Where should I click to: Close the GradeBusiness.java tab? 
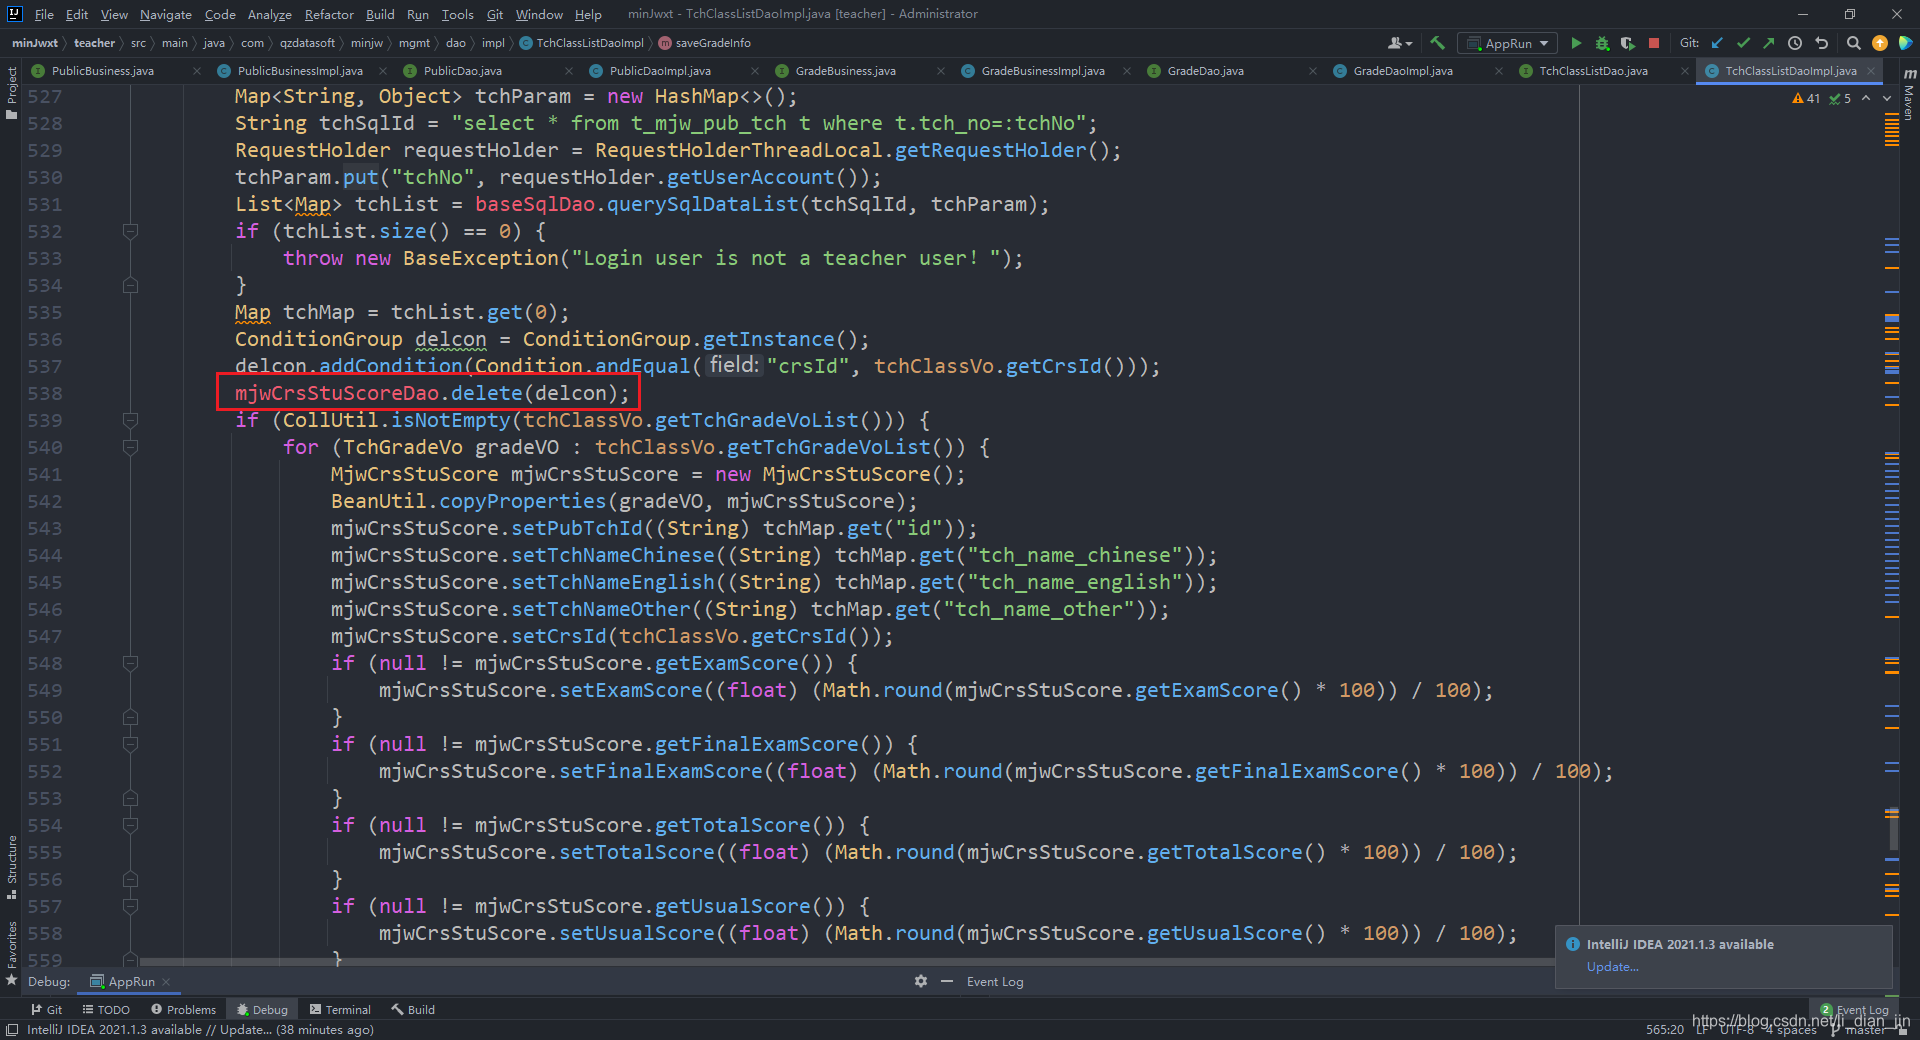click(941, 71)
